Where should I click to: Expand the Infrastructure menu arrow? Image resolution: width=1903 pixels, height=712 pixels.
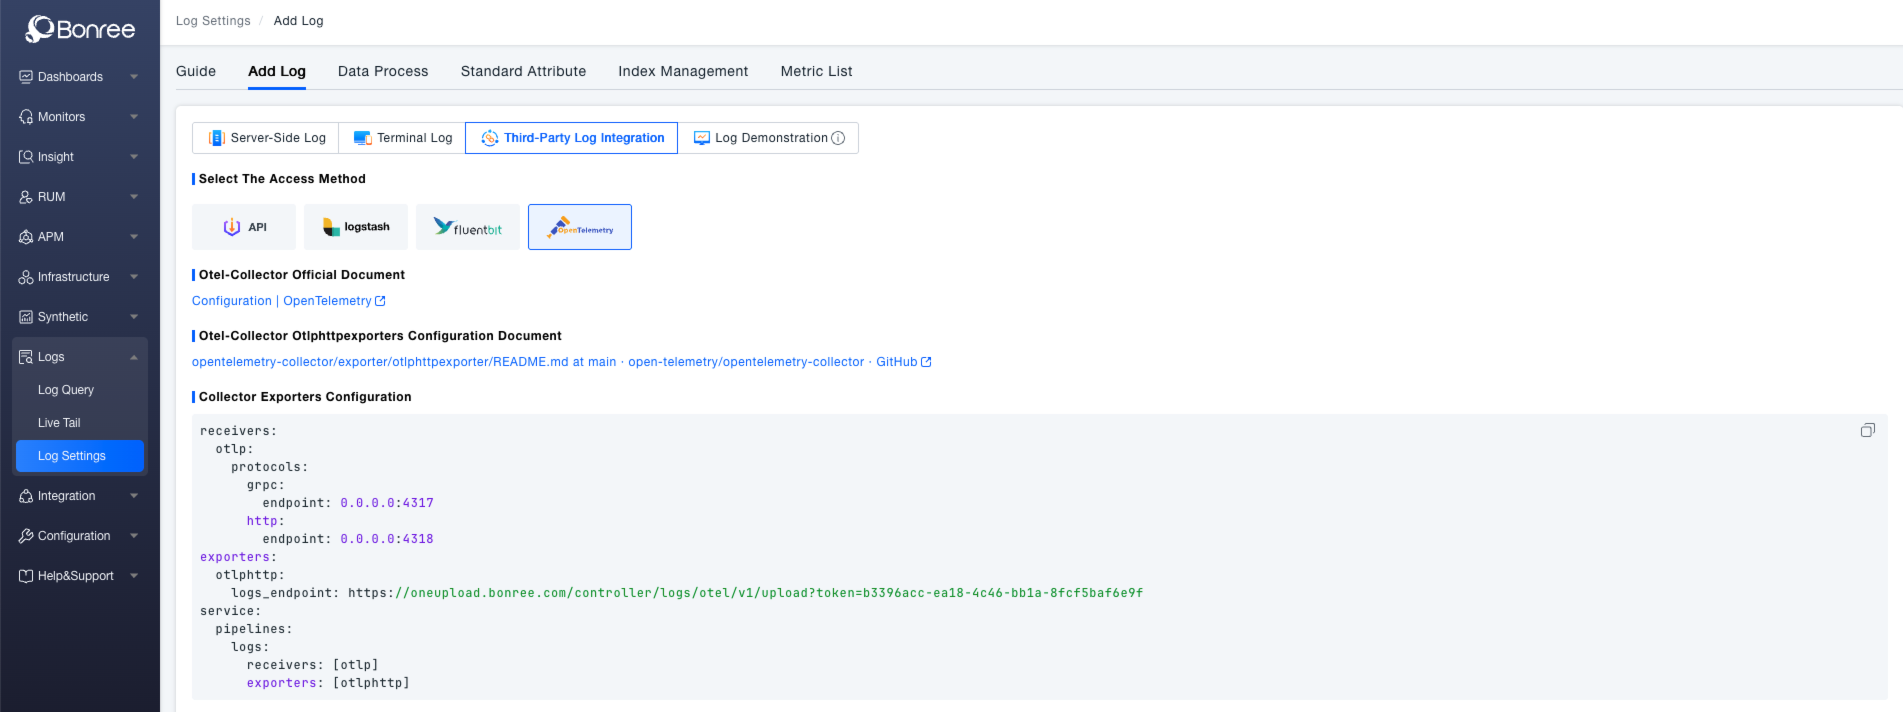pyautogui.click(x=133, y=277)
